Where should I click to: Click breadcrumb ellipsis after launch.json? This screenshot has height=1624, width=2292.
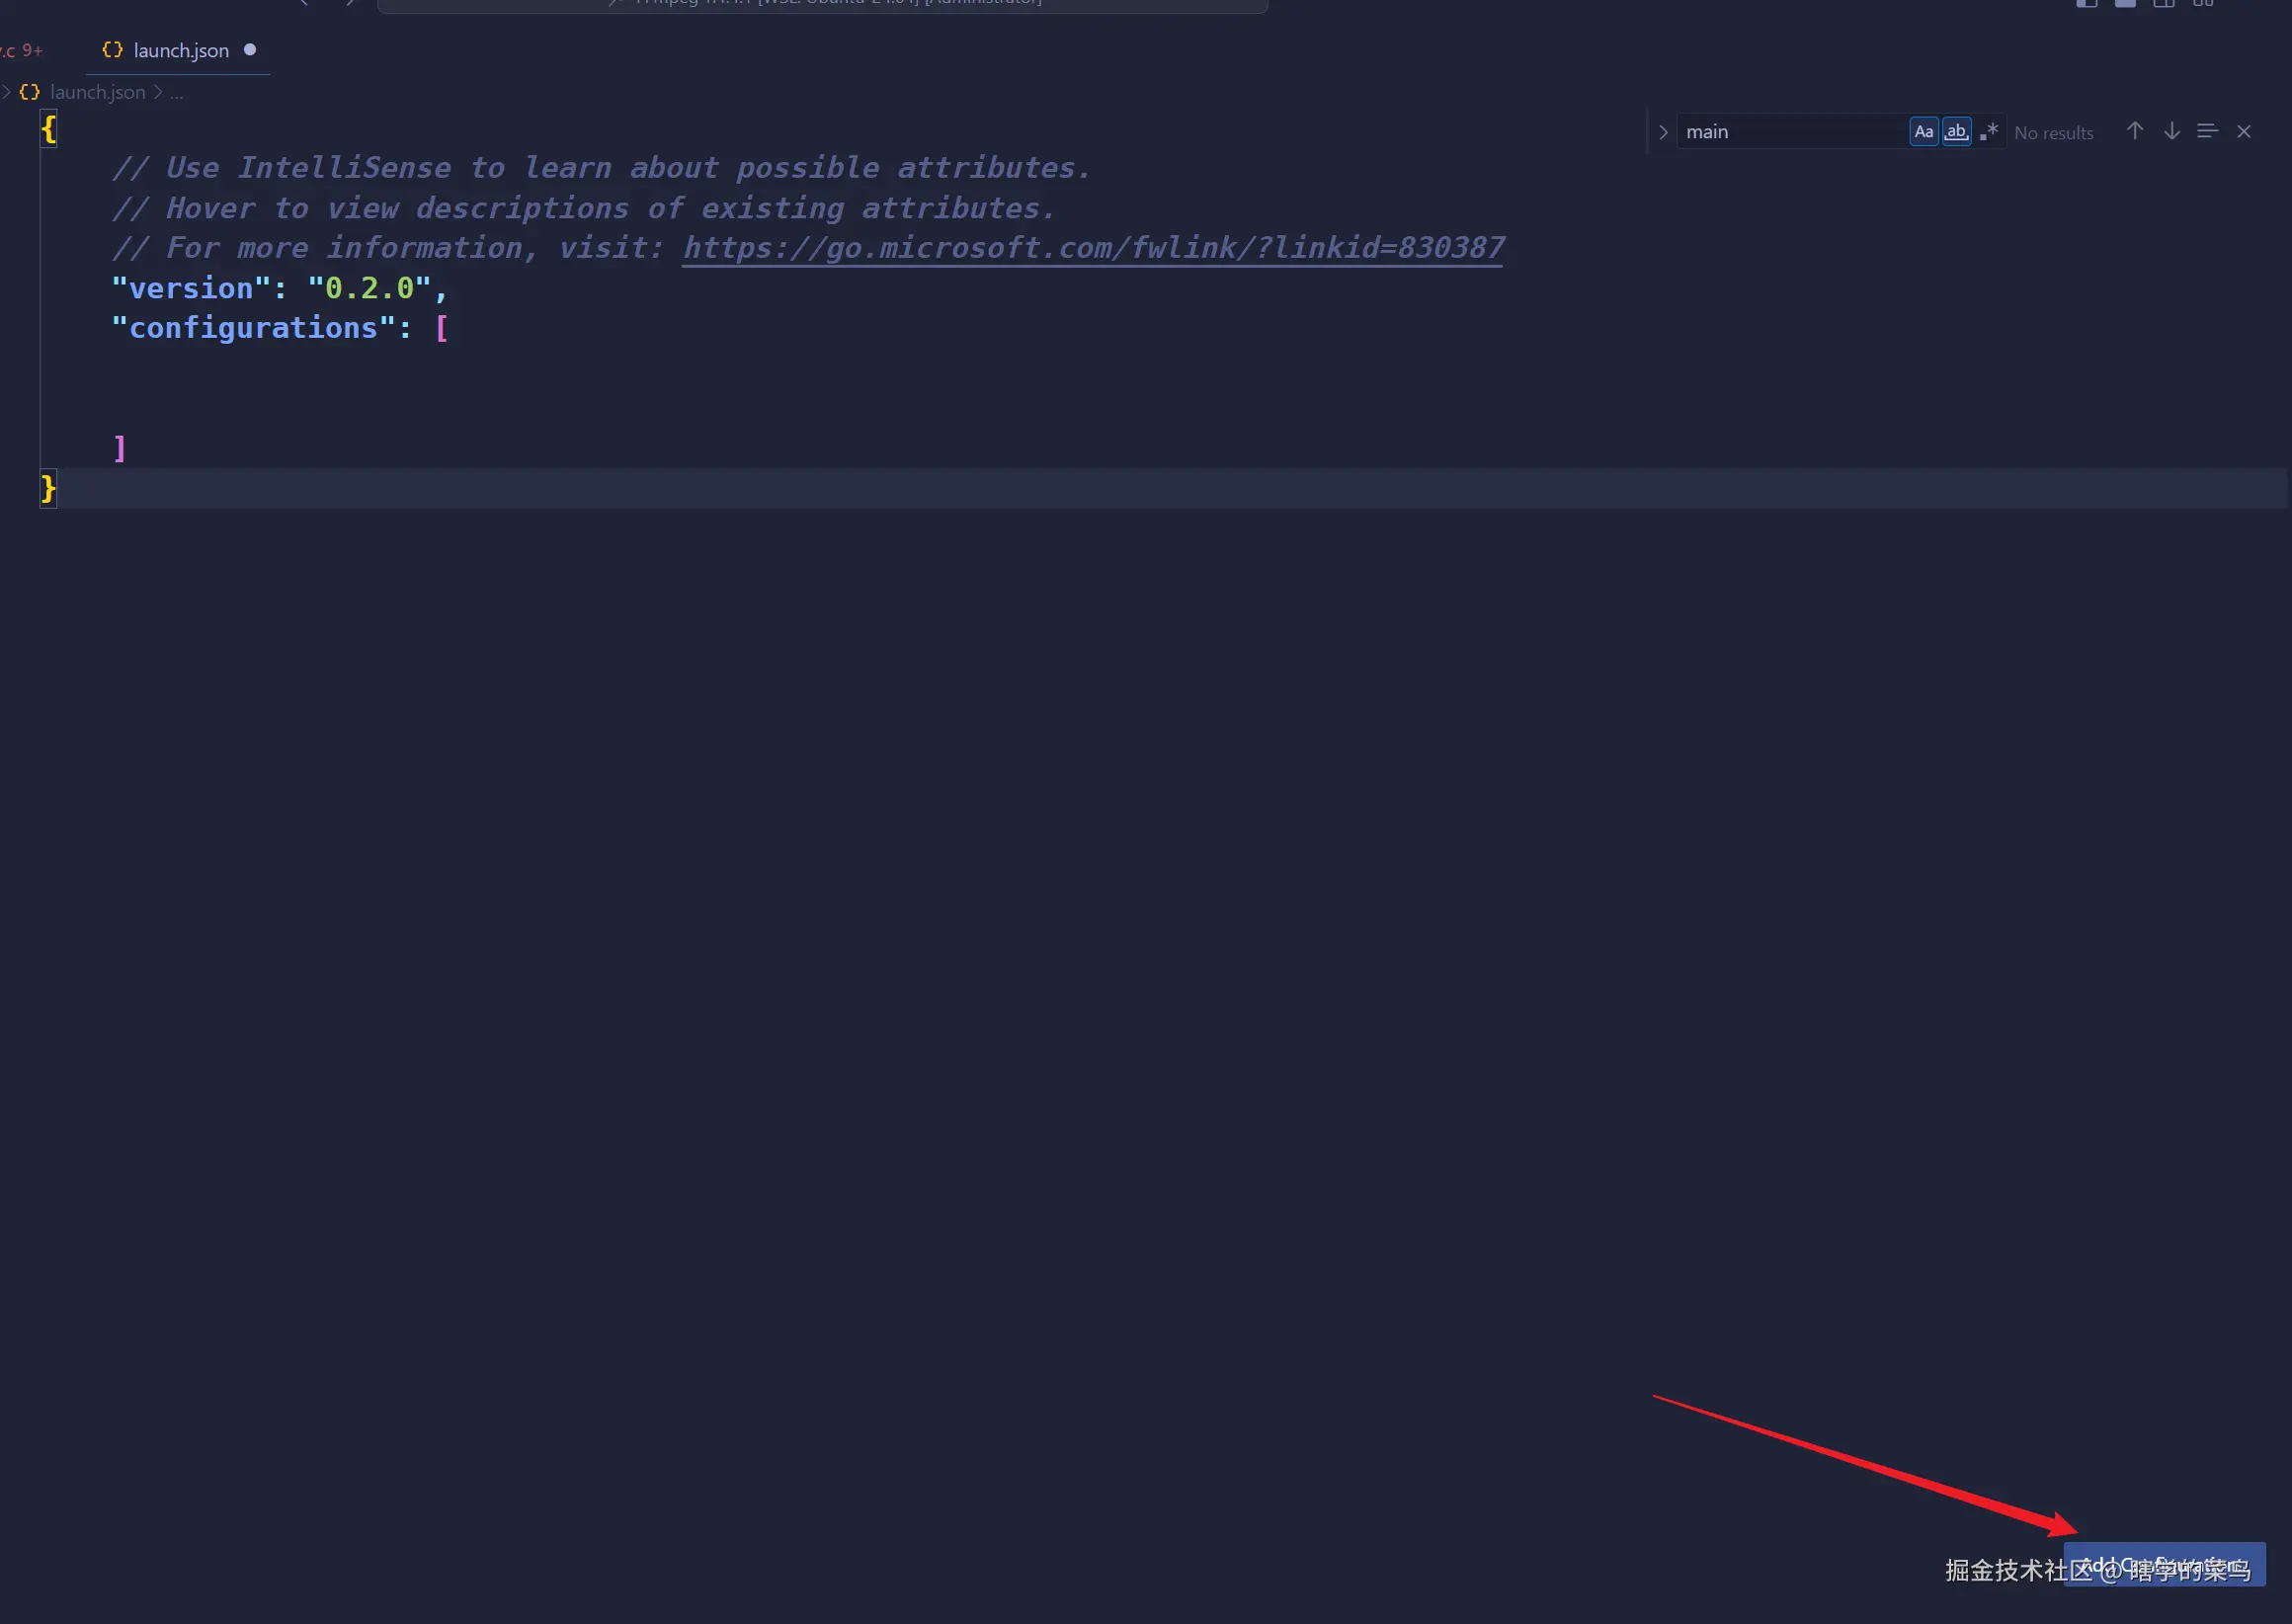tap(176, 93)
